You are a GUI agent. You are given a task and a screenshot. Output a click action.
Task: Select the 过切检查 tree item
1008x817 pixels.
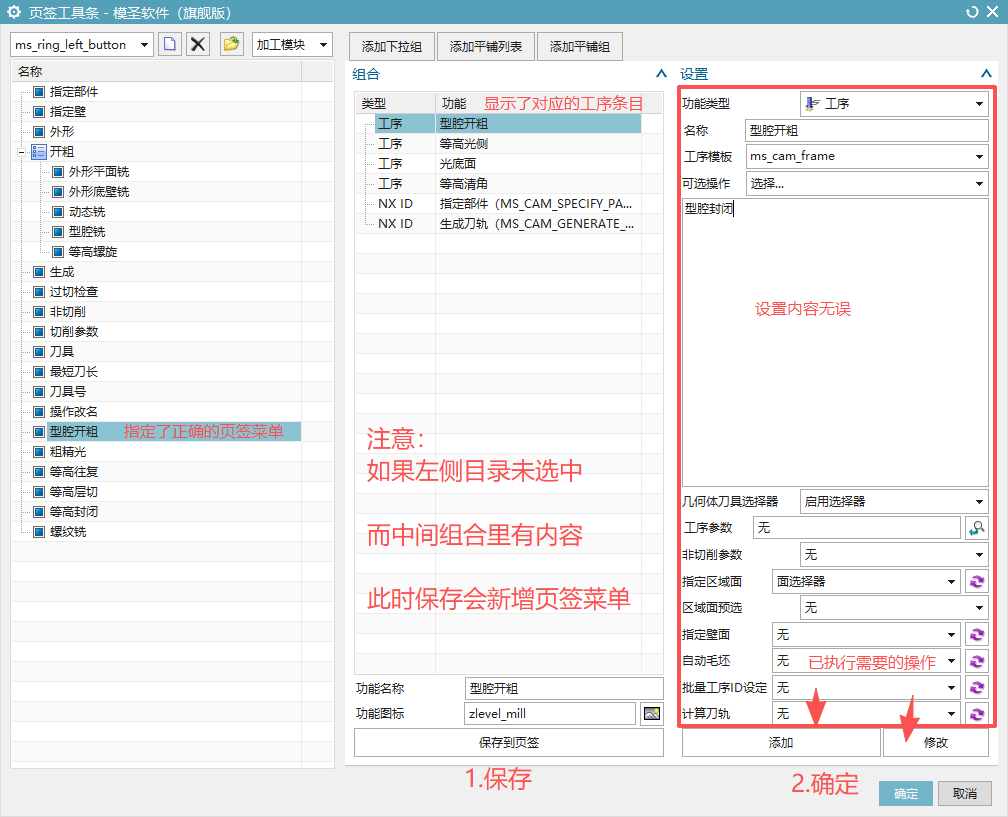pos(74,292)
